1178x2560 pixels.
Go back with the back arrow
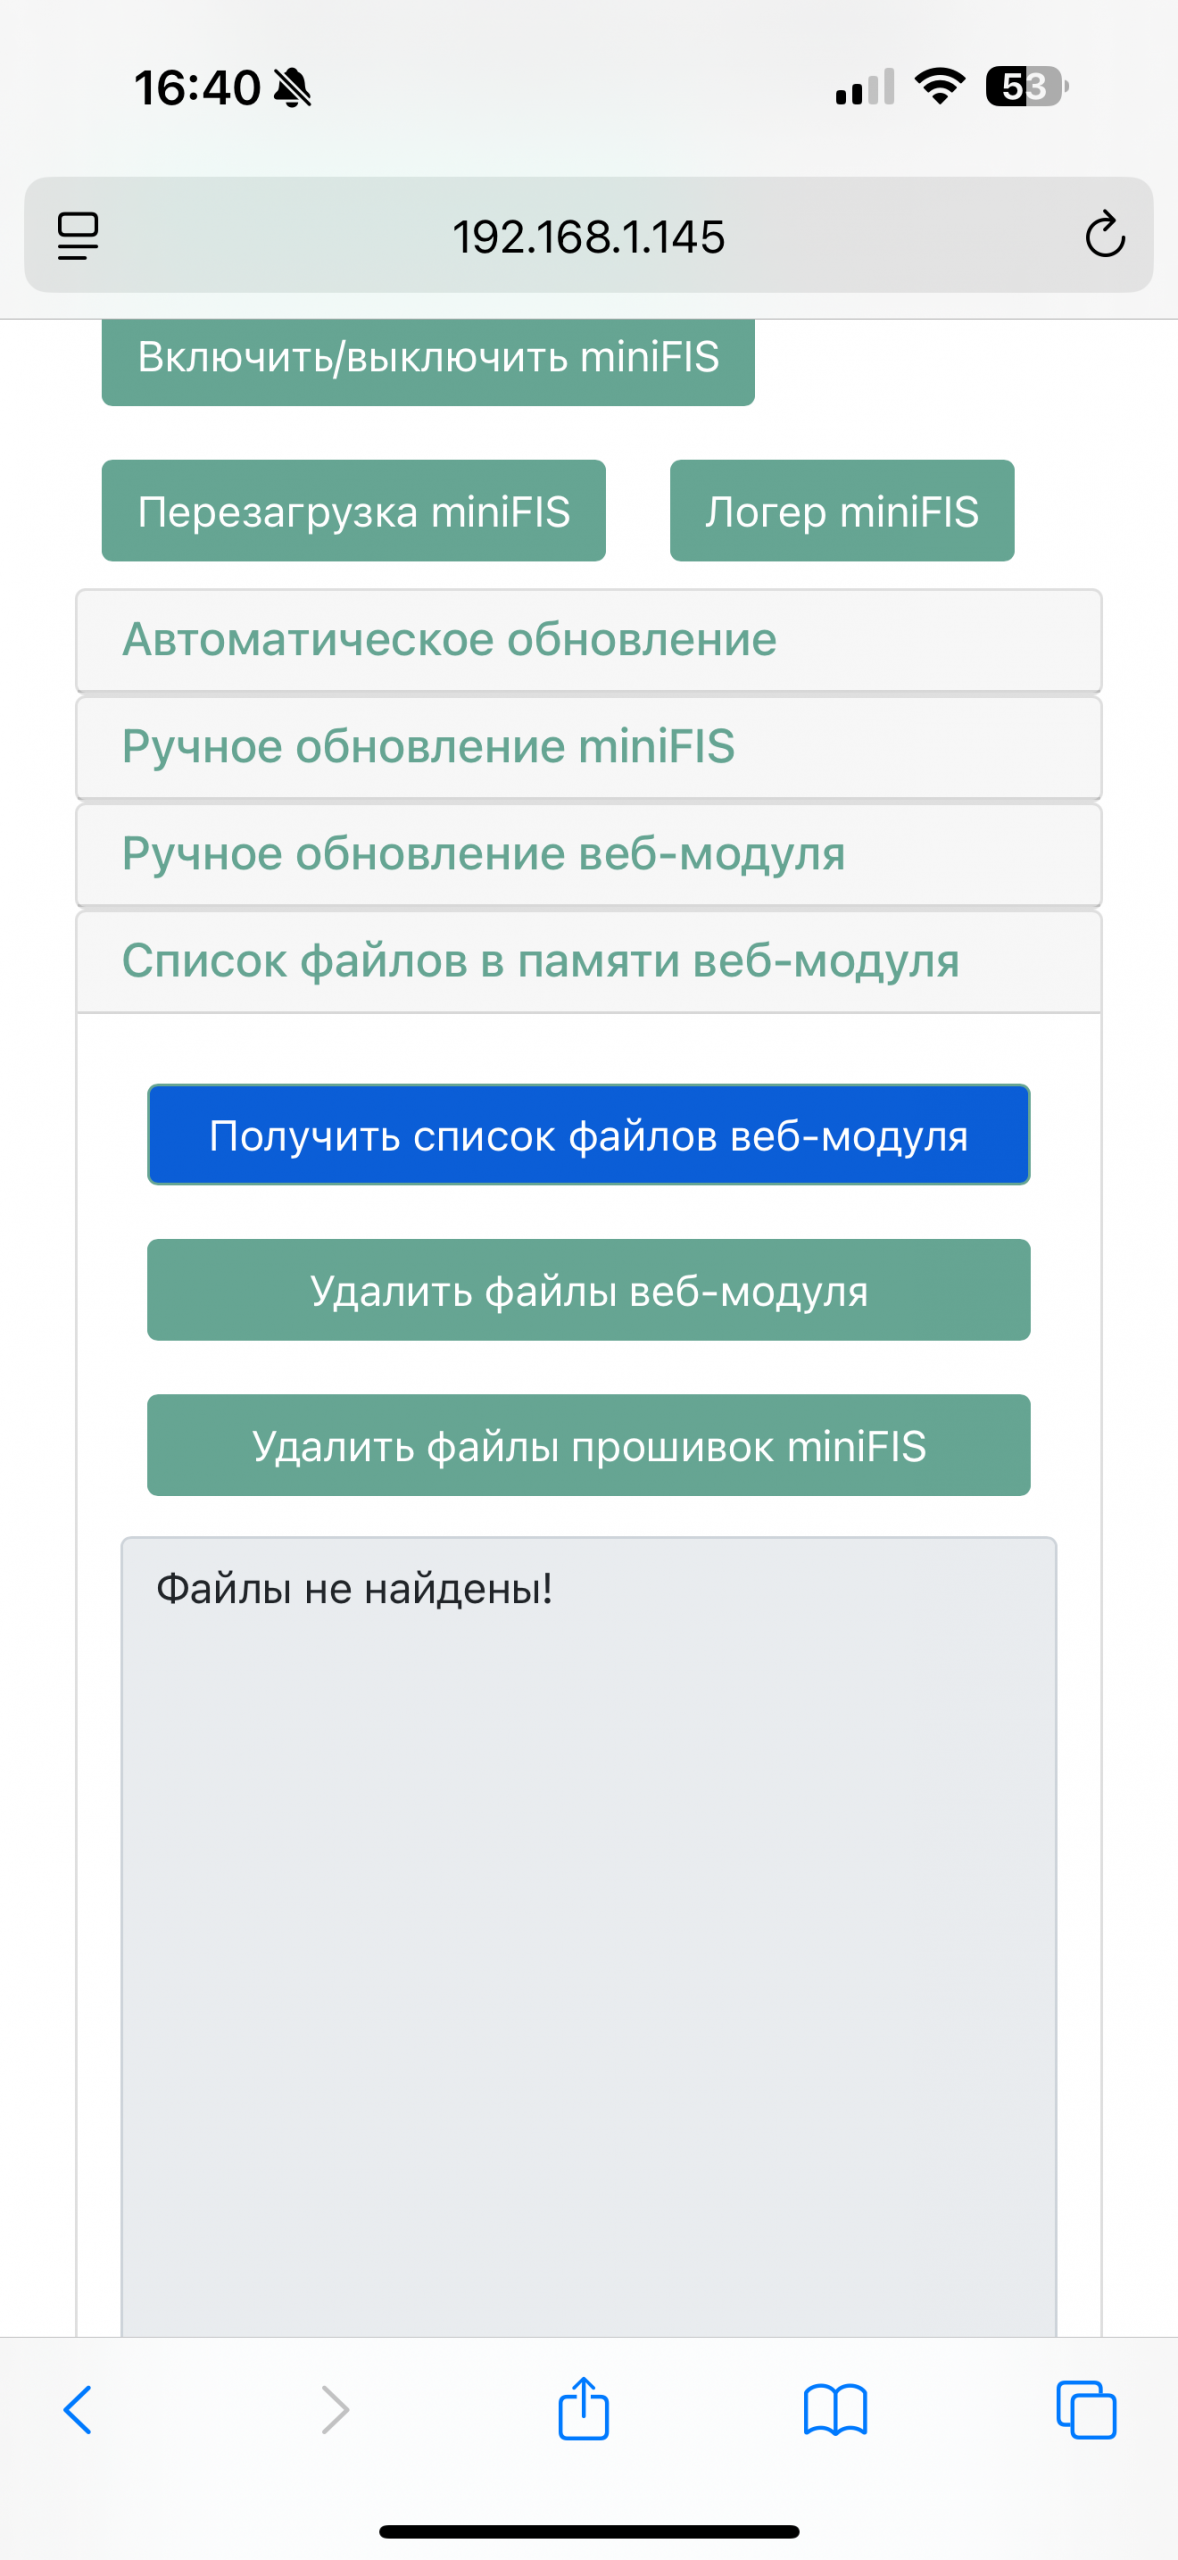click(78, 2410)
